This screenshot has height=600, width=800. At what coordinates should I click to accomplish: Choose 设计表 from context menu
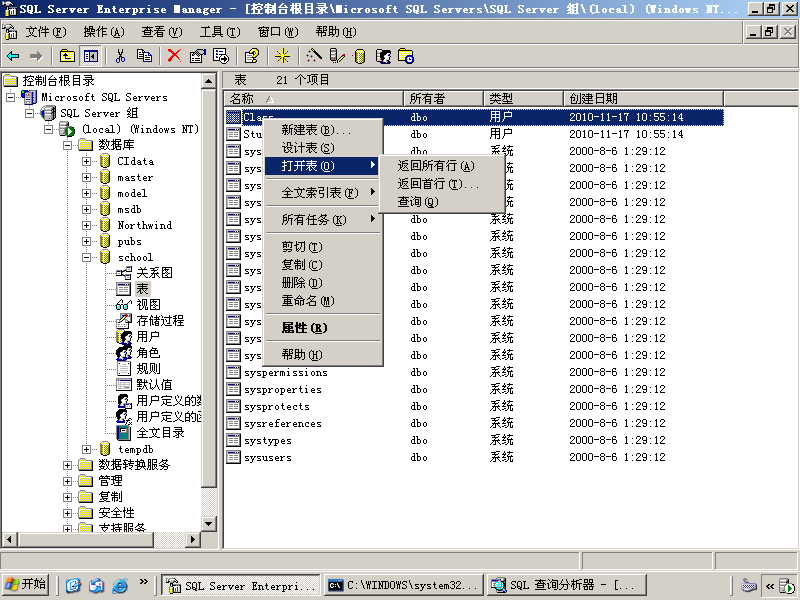[x=322, y=148]
